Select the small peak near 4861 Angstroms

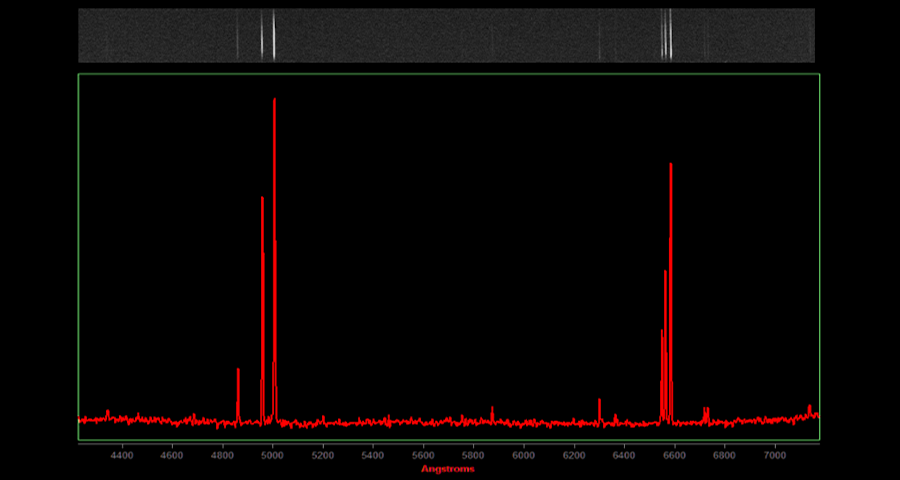238,370
